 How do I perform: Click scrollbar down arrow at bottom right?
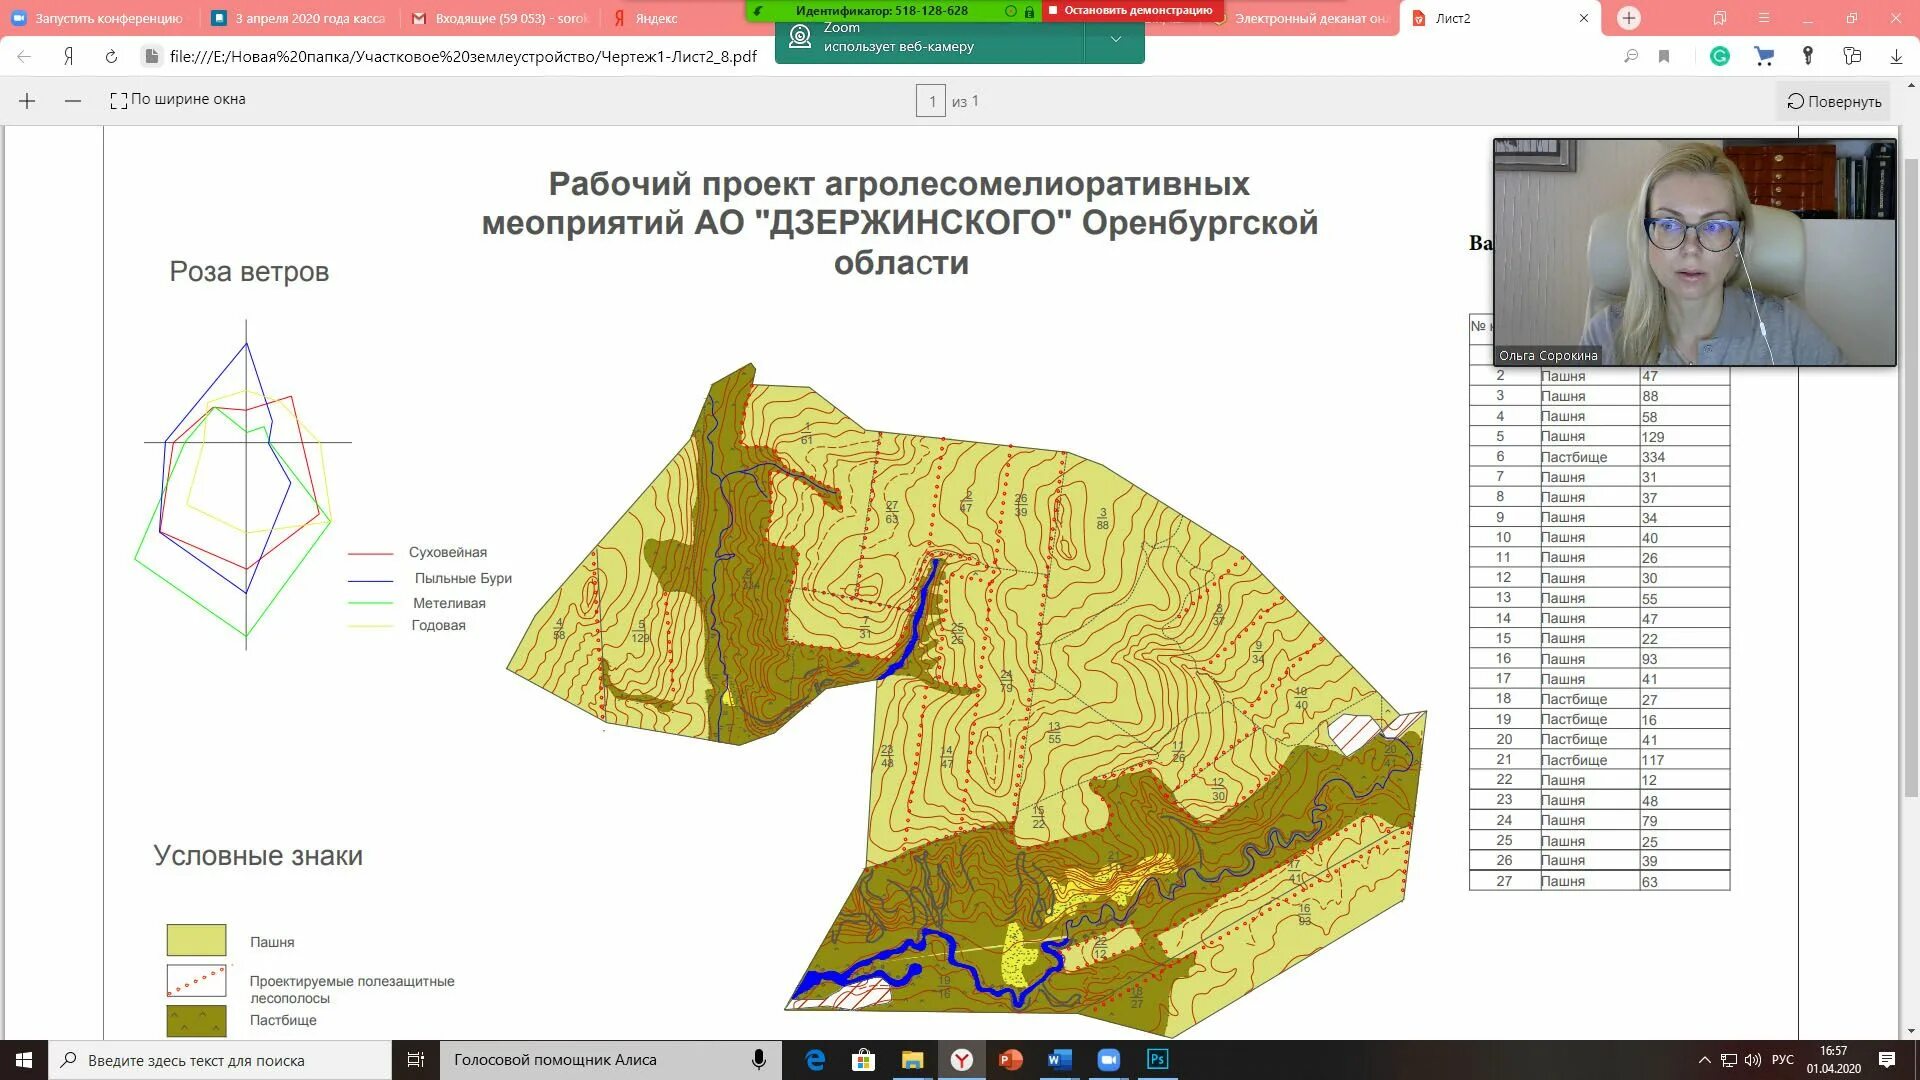1910,1030
